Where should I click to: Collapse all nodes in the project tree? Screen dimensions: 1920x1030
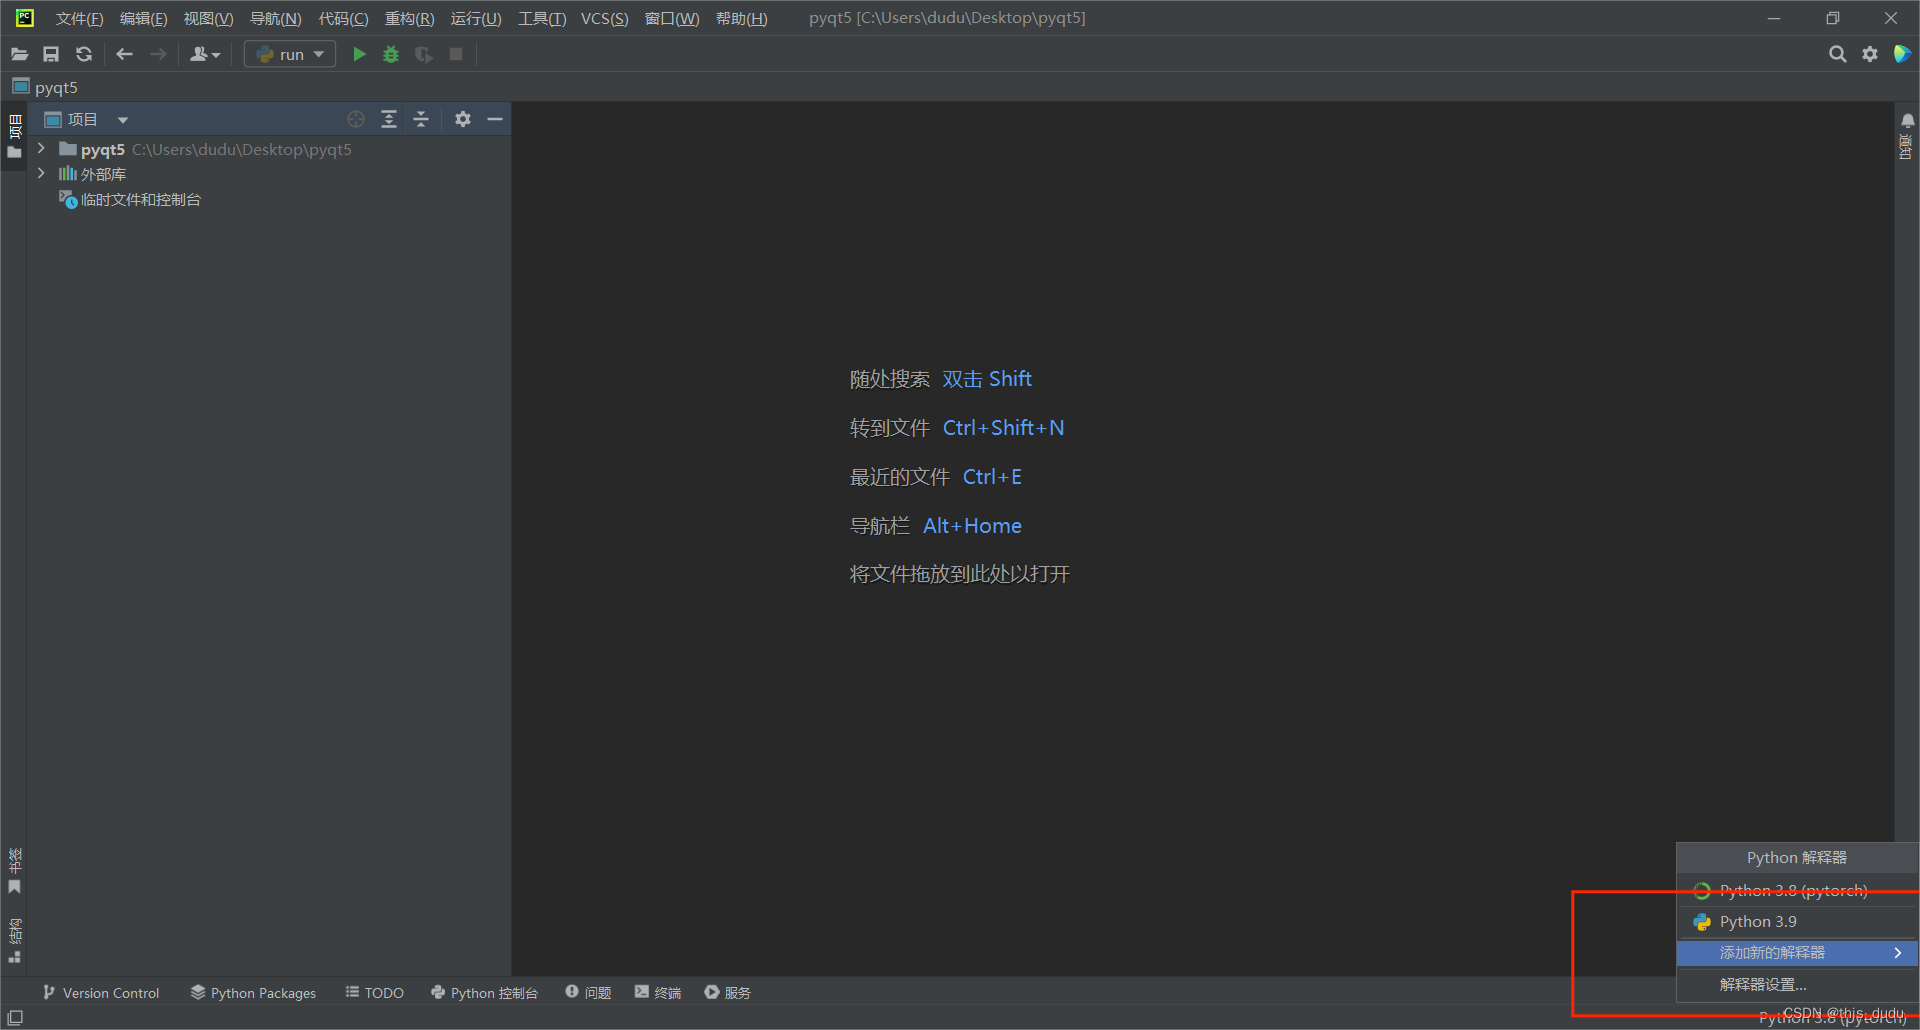click(x=421, y=118)
